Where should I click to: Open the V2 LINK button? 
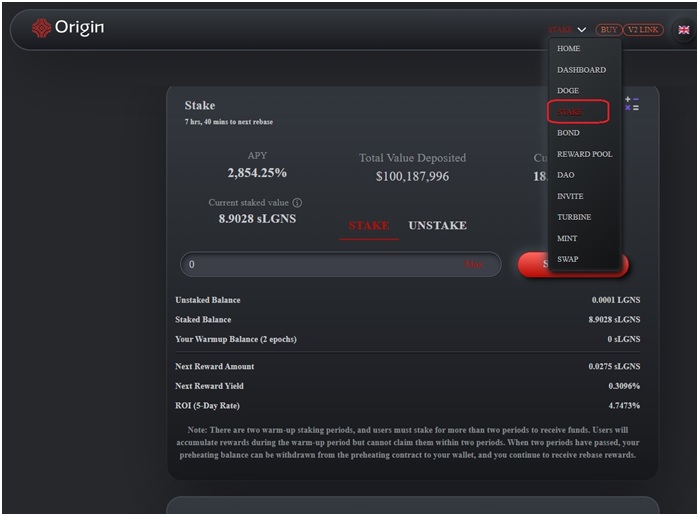[643, 30]
